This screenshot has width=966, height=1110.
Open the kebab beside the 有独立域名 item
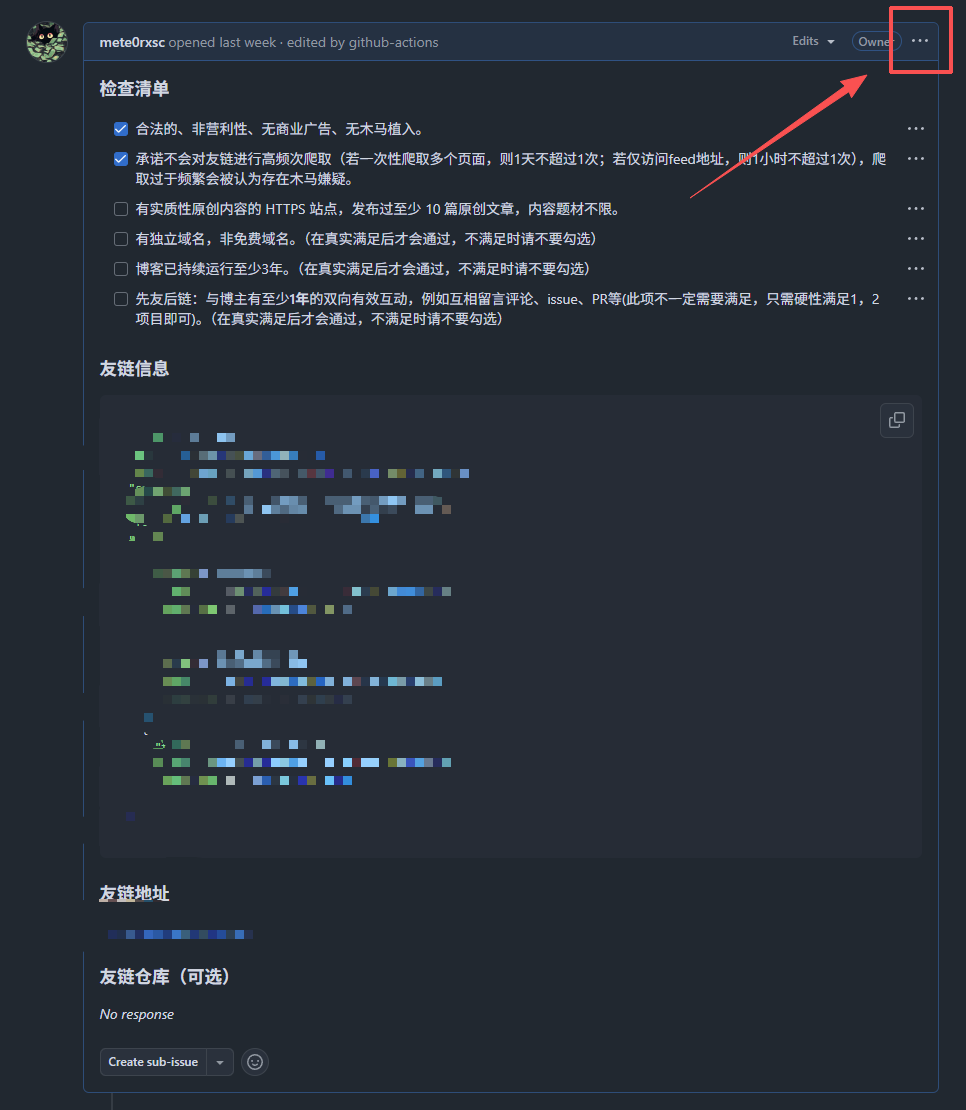[915, 238]
